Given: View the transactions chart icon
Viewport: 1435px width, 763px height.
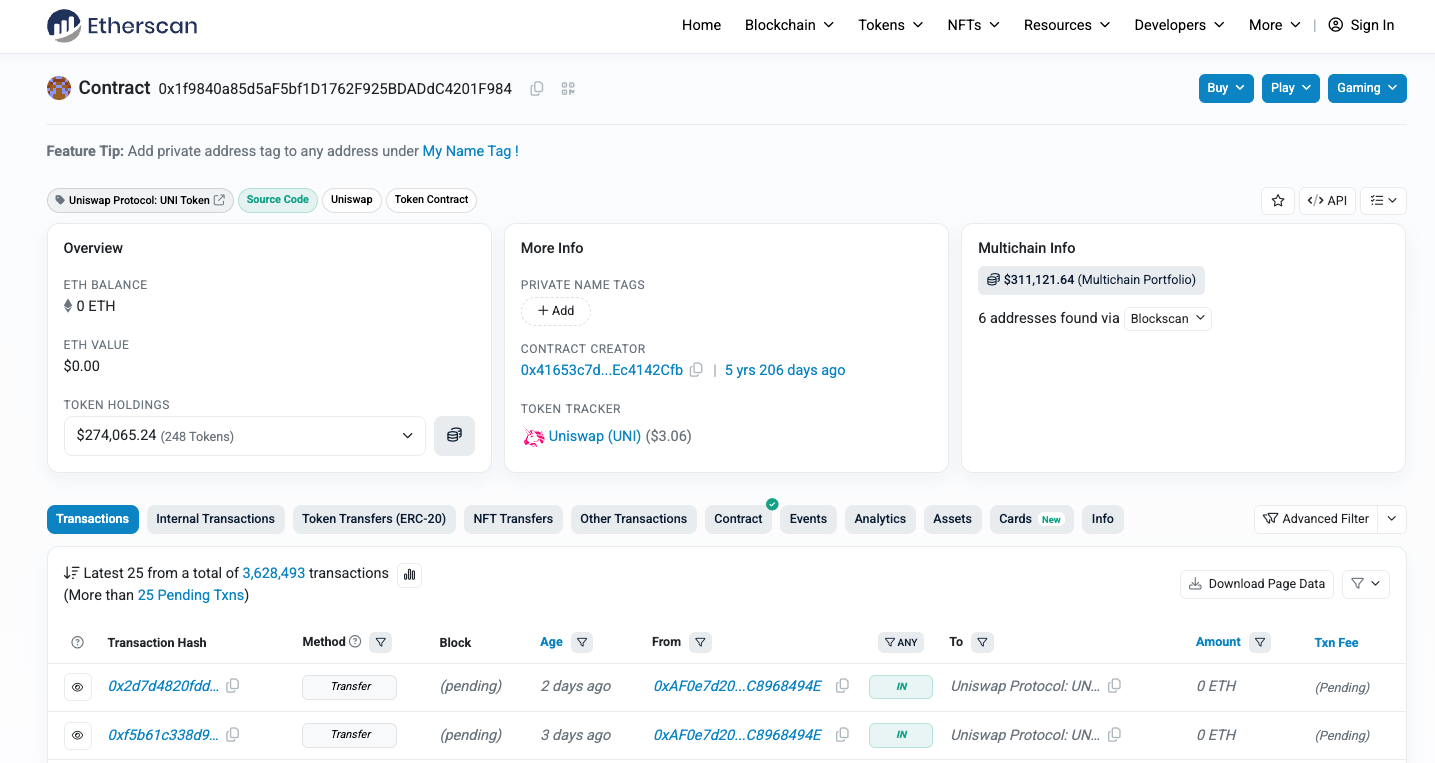Looking at the screenshot, I should point(409,574).
